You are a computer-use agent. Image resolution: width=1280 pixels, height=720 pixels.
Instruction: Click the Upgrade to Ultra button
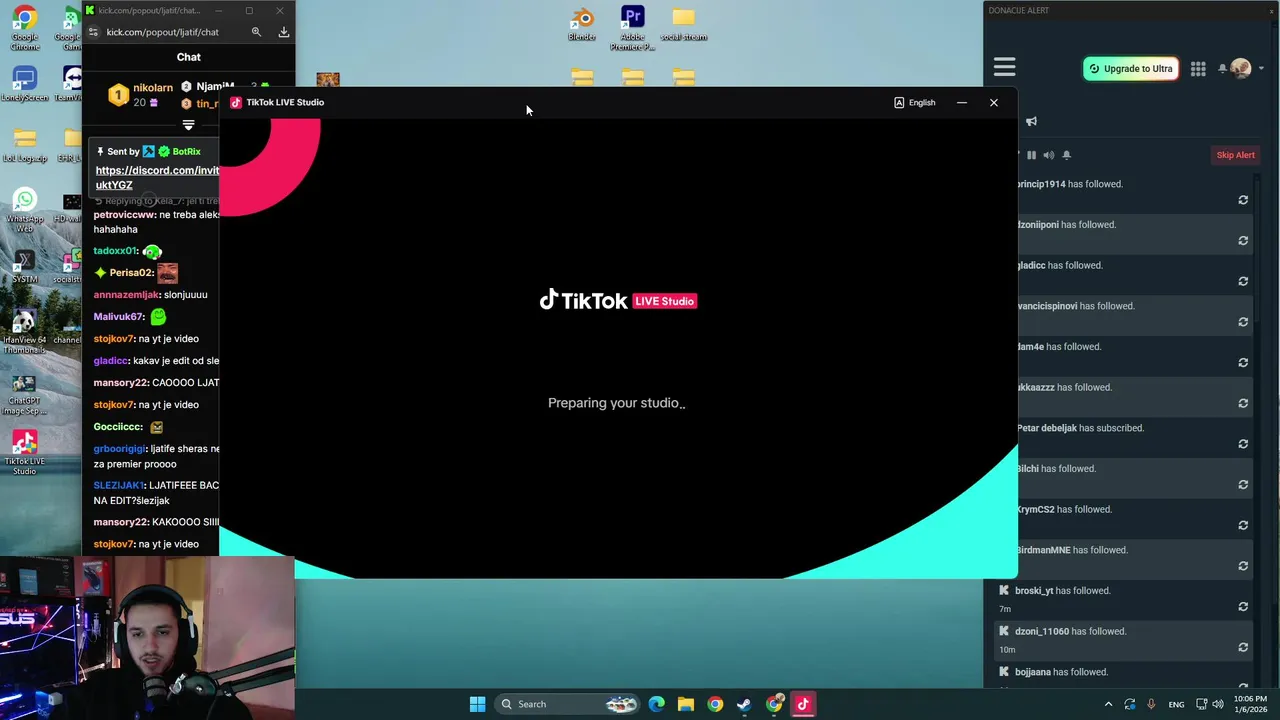coord(1130,68)
